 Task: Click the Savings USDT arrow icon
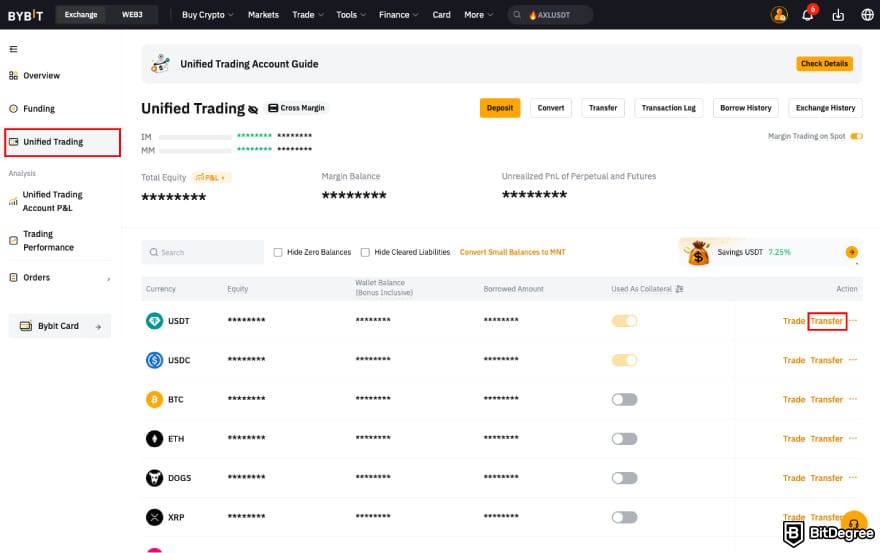point(851,252)
